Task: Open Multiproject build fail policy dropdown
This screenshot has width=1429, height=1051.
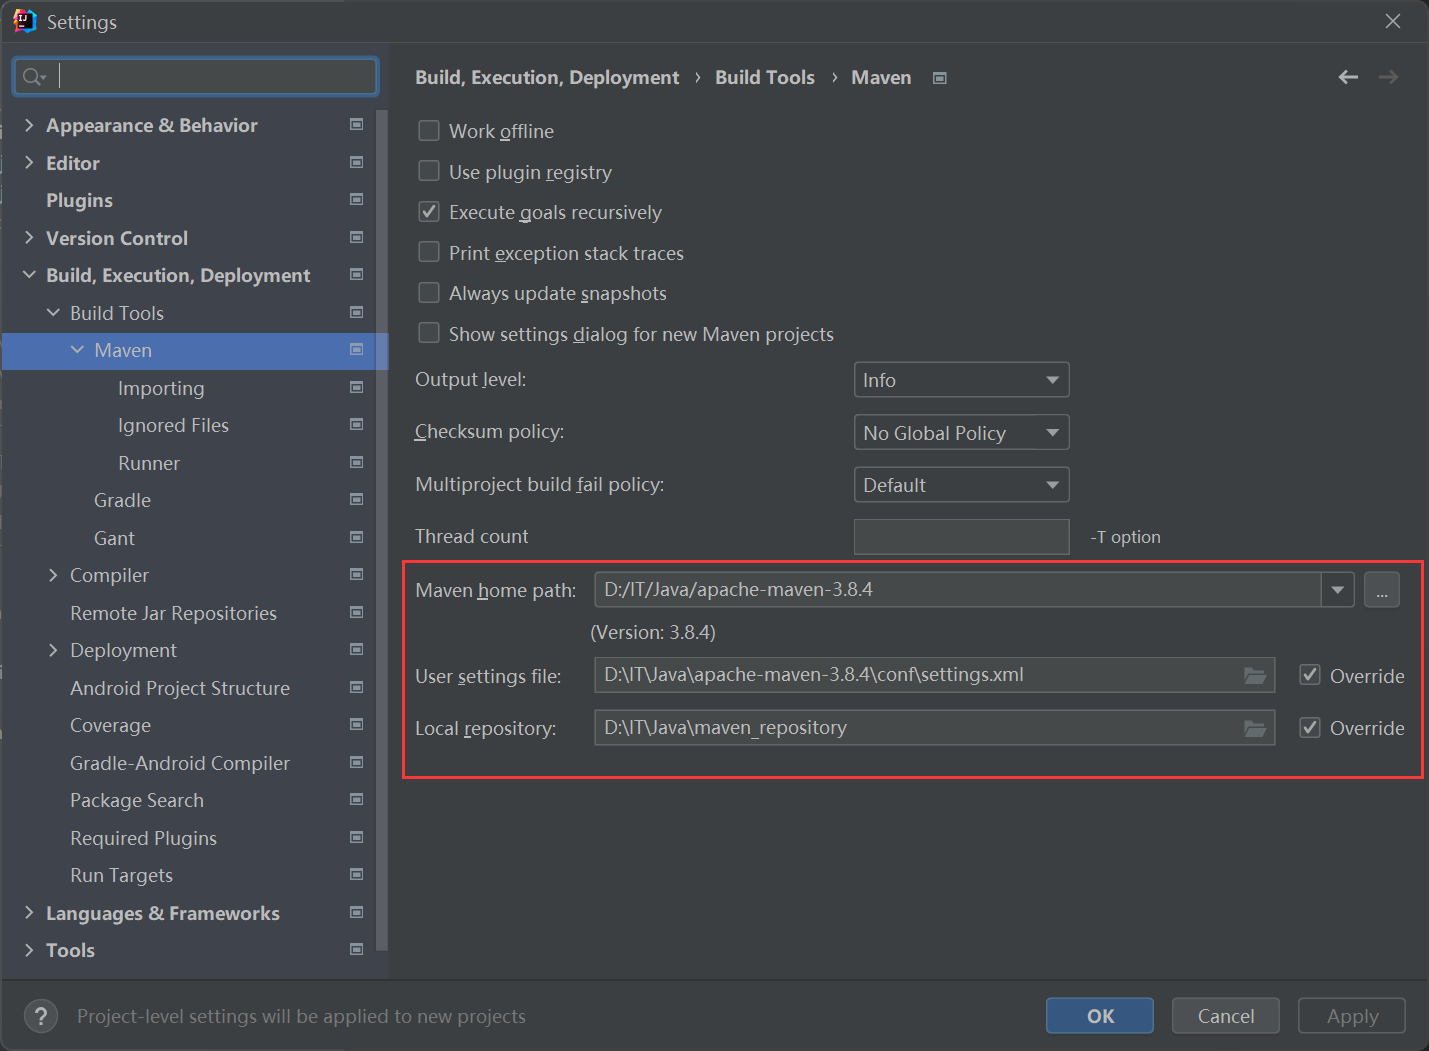Action: click(x=961, y=485)
